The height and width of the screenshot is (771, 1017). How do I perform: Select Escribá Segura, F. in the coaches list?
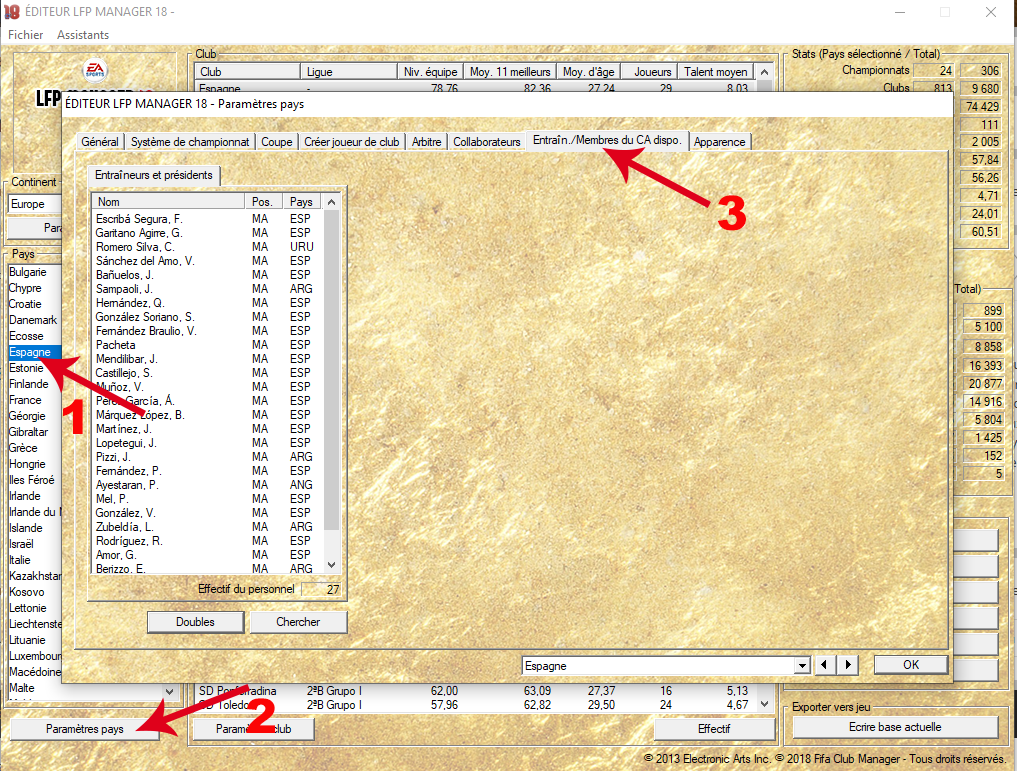[x=208, y=219]
